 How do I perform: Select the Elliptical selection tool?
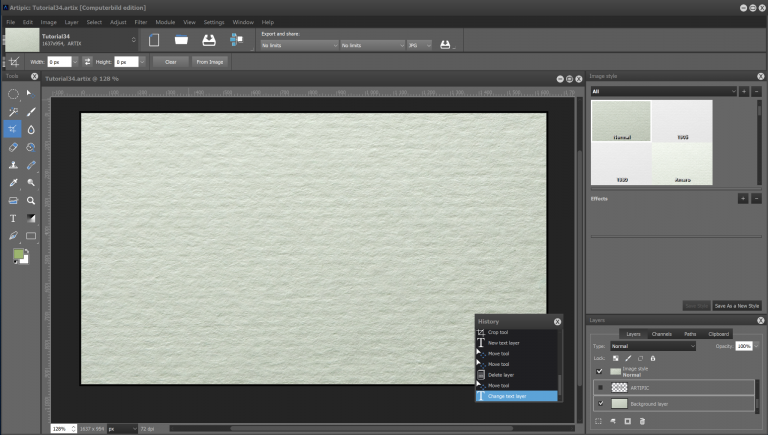(13, 94)
